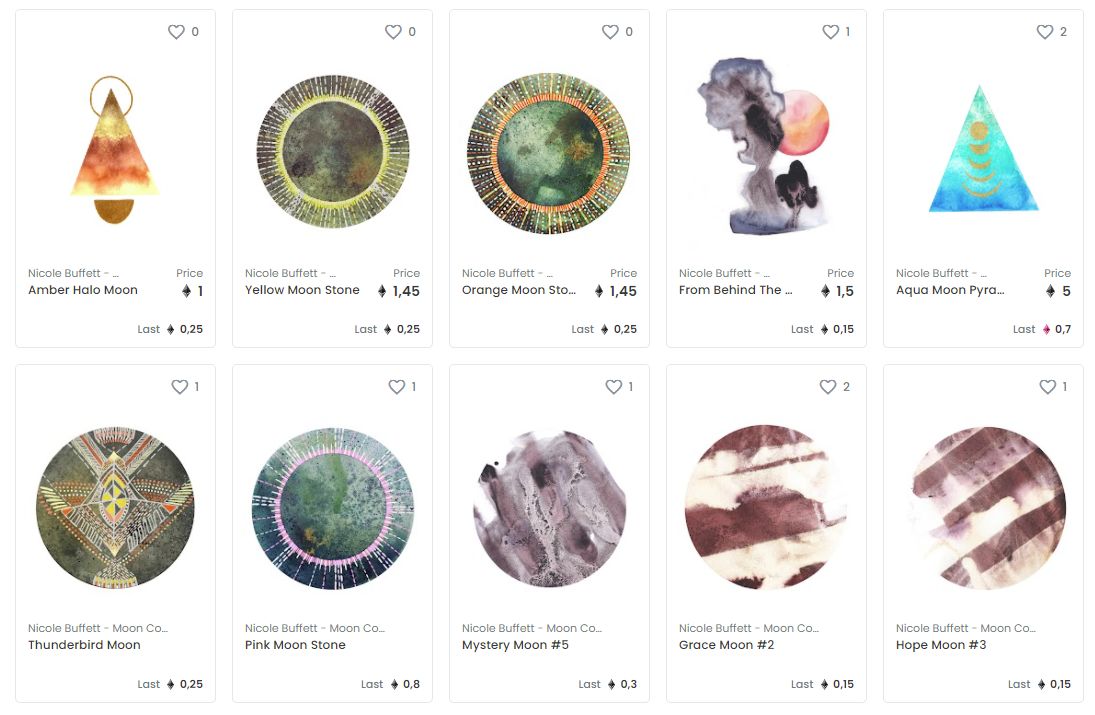Open the Grace Moon #2 title link
The width and height of the screenshot is (1095, 715).
click(x=726, y=644)
